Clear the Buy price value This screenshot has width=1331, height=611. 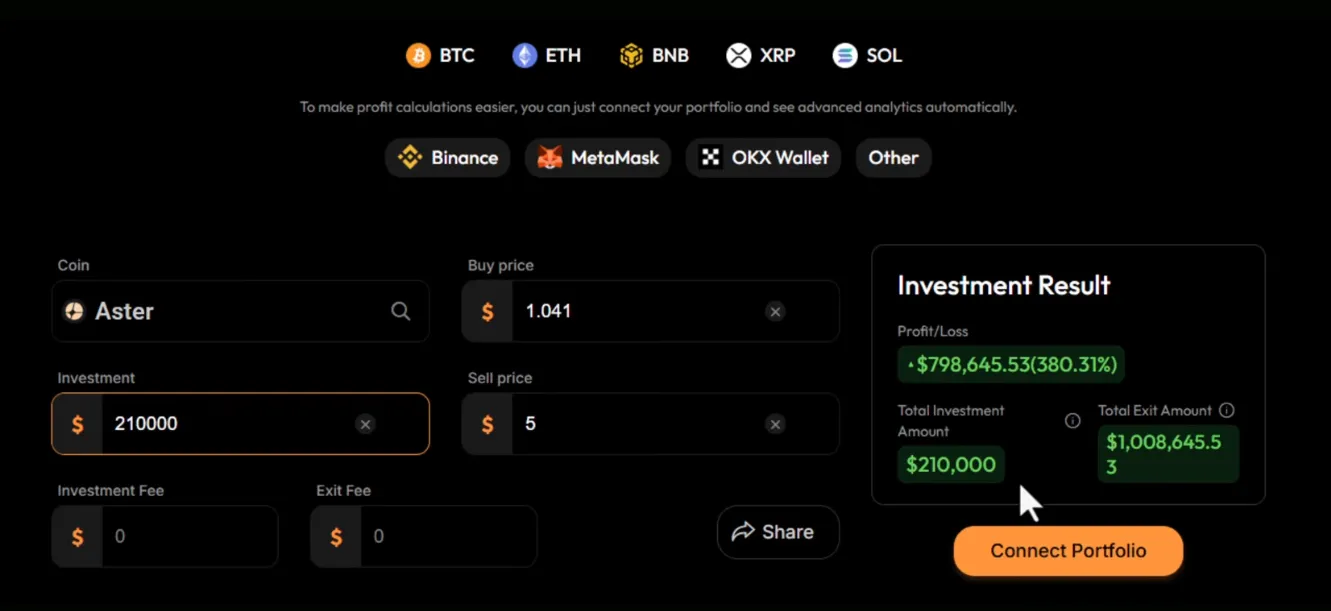[x=775, y=311]
